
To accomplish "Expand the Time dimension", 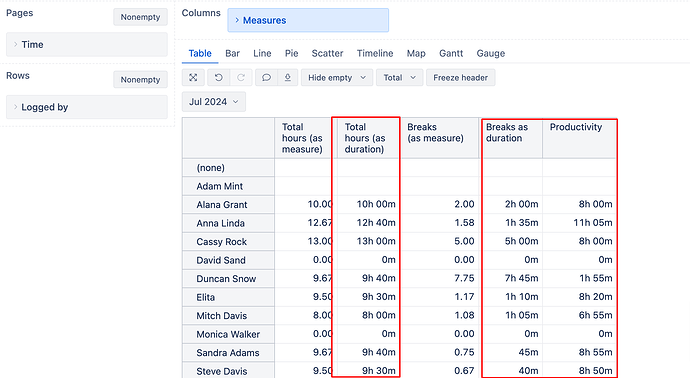I will pos(87,44).
